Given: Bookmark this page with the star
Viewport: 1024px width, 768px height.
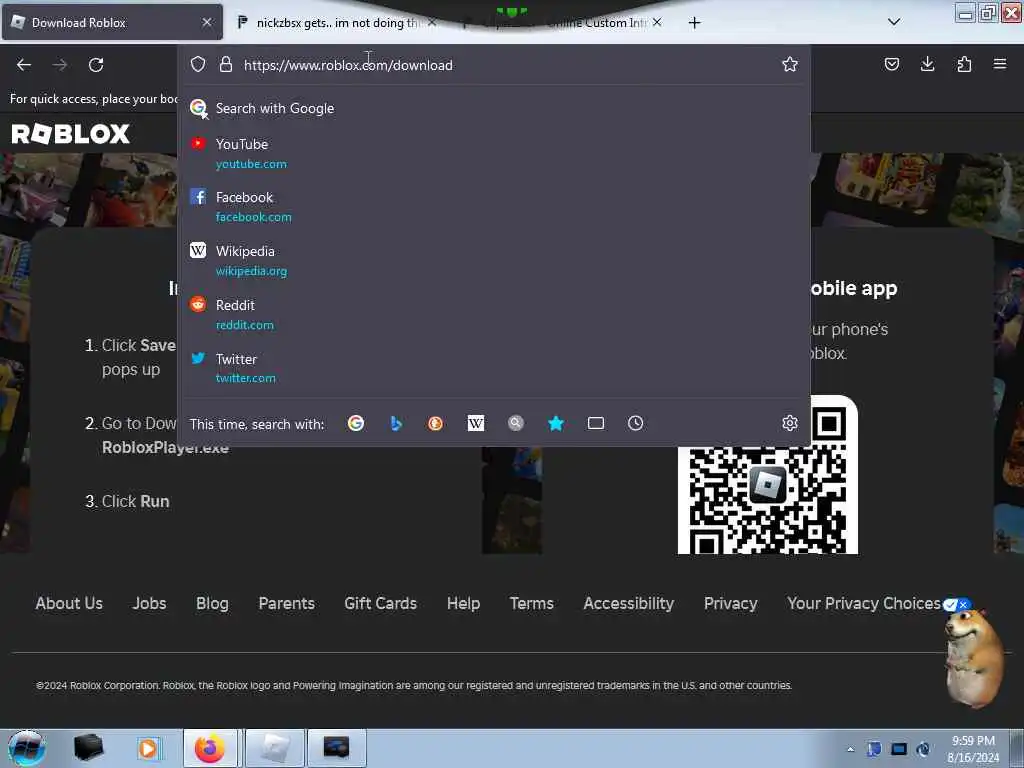Looking at the screenshot, I should 790,64.
